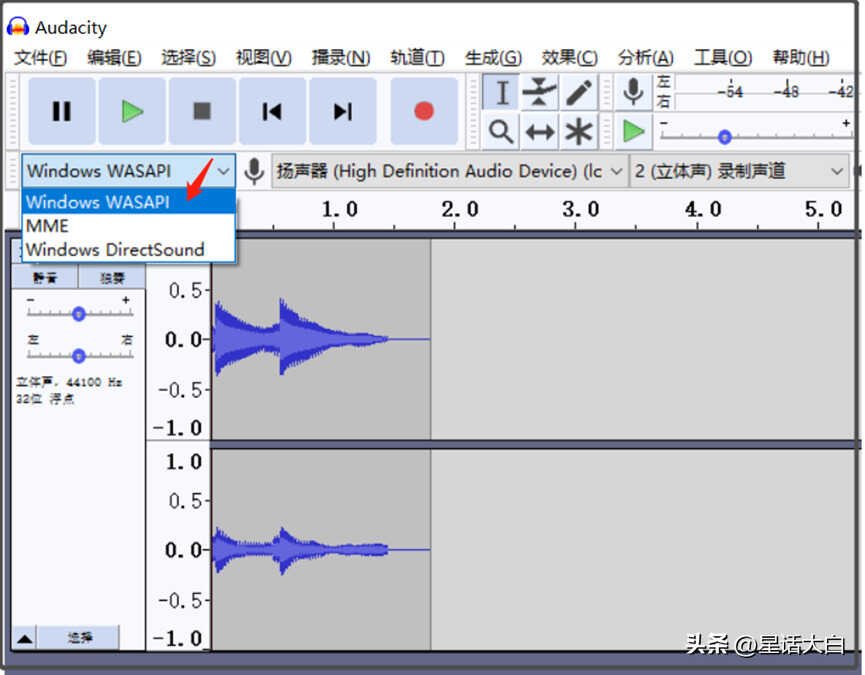
Task: Click the Play-at-speed green arrow
Action: [633, 132]
